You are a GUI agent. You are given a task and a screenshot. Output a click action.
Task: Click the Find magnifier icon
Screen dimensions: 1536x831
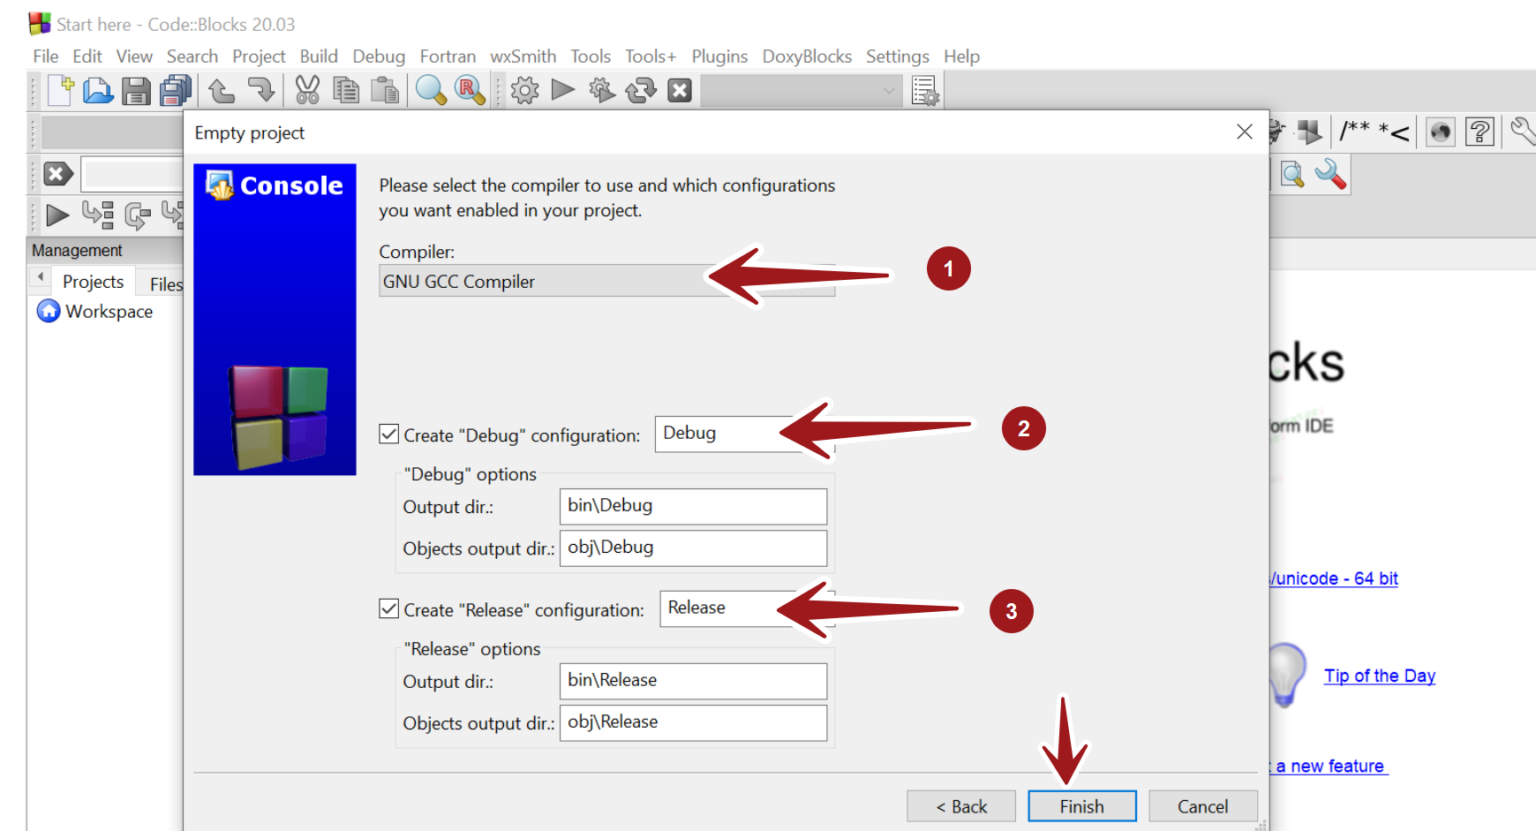[430, 91]
